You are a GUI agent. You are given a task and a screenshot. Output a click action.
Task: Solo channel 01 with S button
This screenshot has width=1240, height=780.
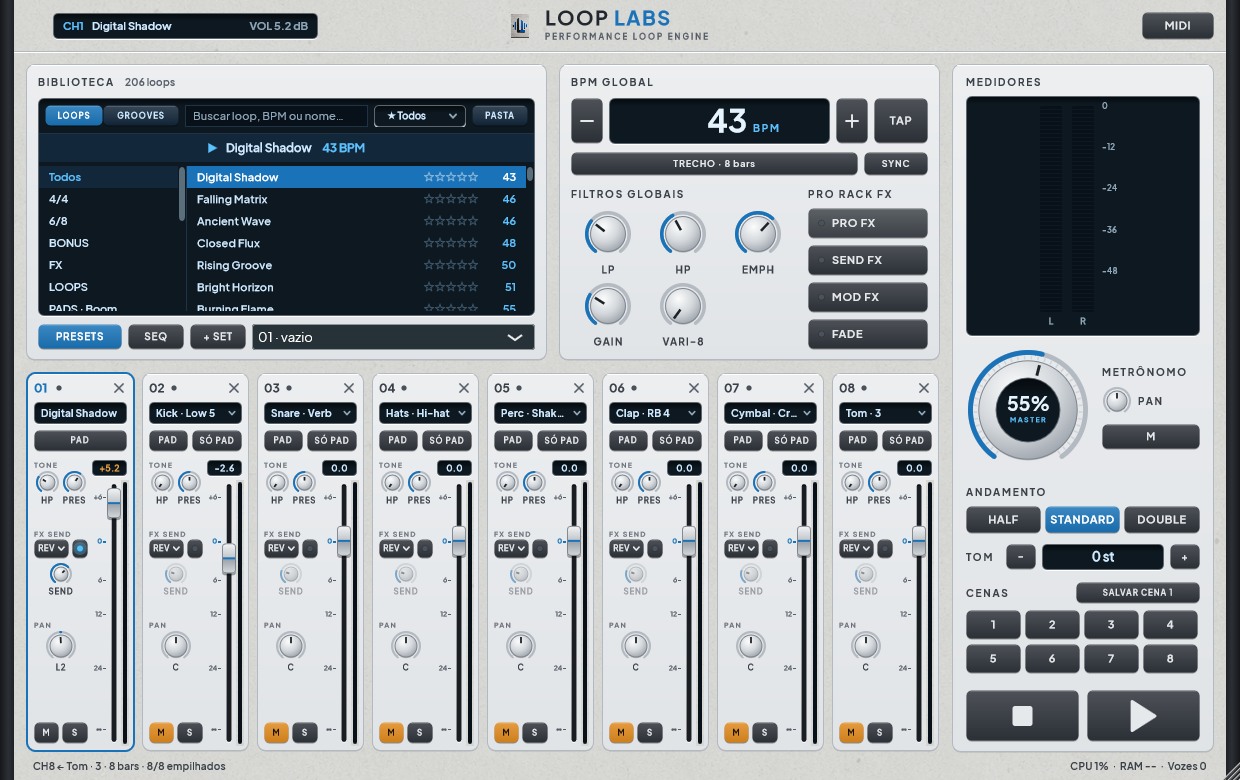[75, 733]
